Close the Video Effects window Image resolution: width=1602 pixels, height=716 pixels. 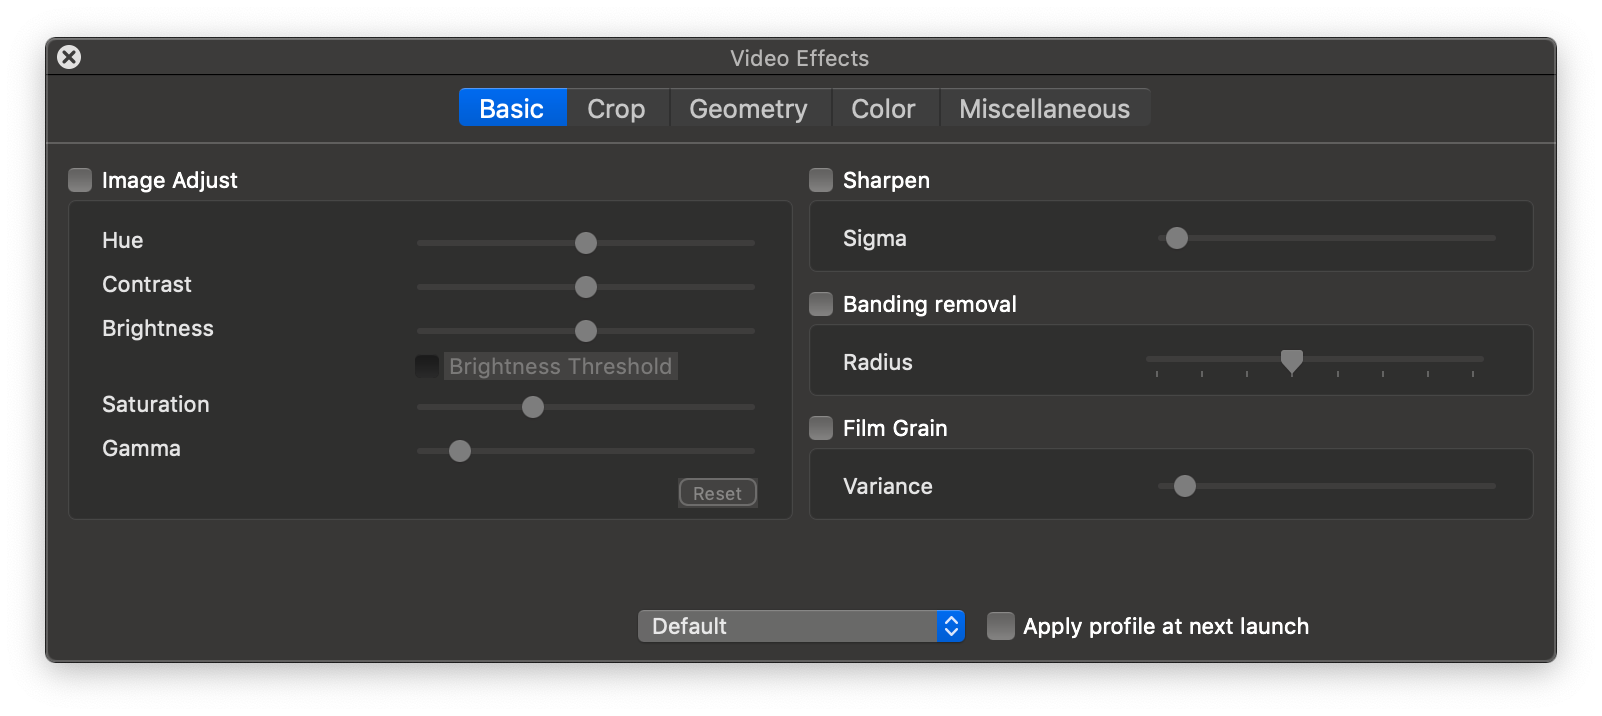pyautogui.click(x=69, y=57)
